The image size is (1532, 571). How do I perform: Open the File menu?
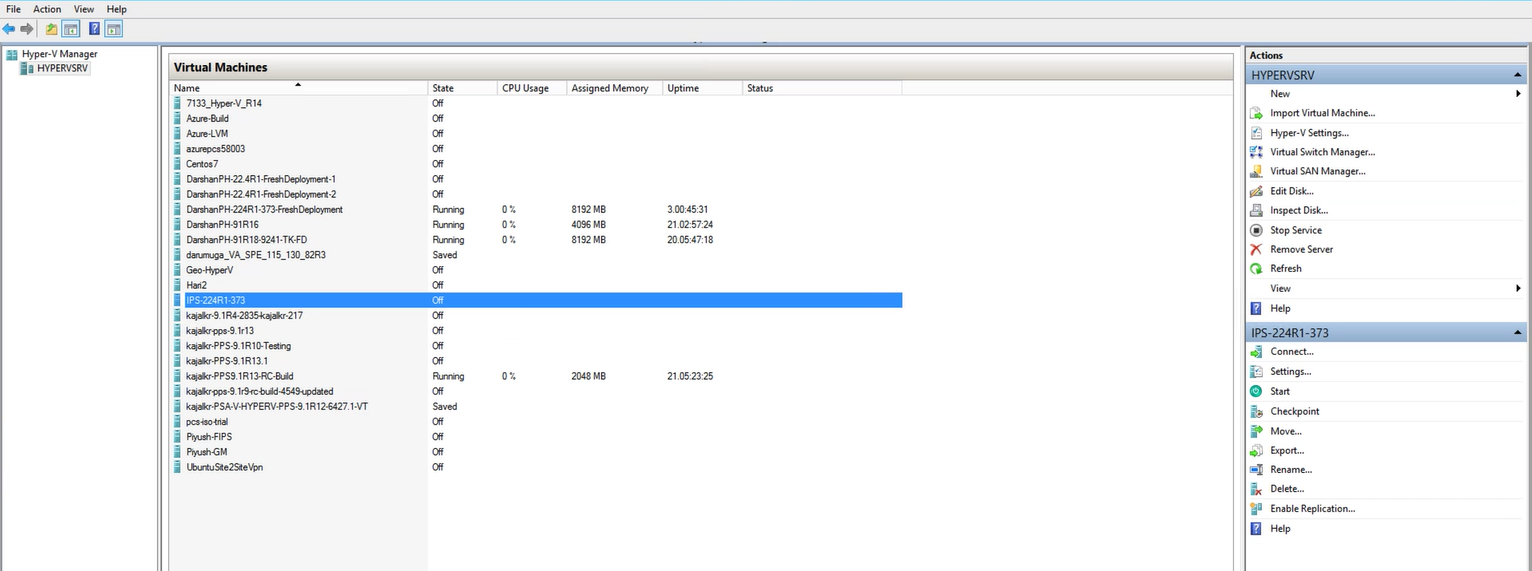(14, 9)
